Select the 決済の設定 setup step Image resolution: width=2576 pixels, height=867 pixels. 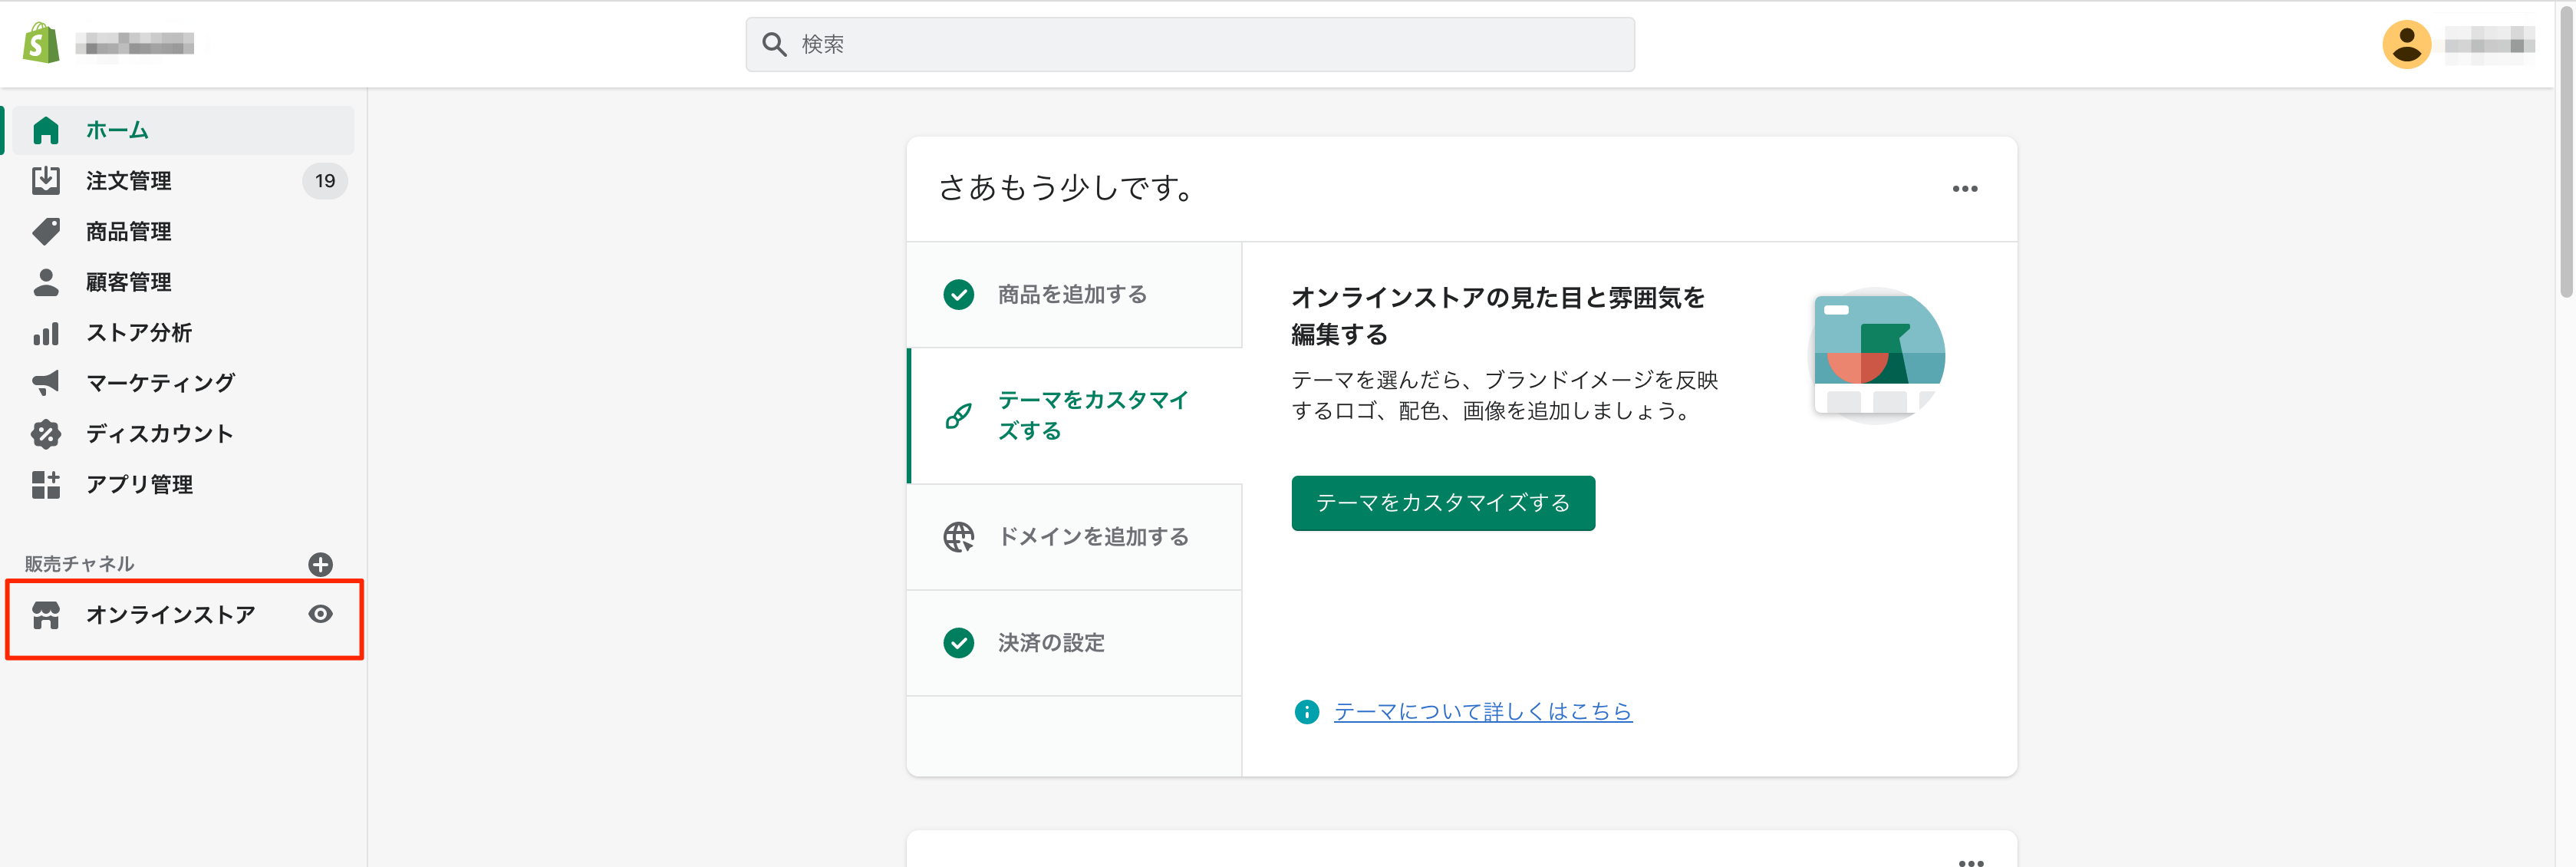tap(1074, 642)
